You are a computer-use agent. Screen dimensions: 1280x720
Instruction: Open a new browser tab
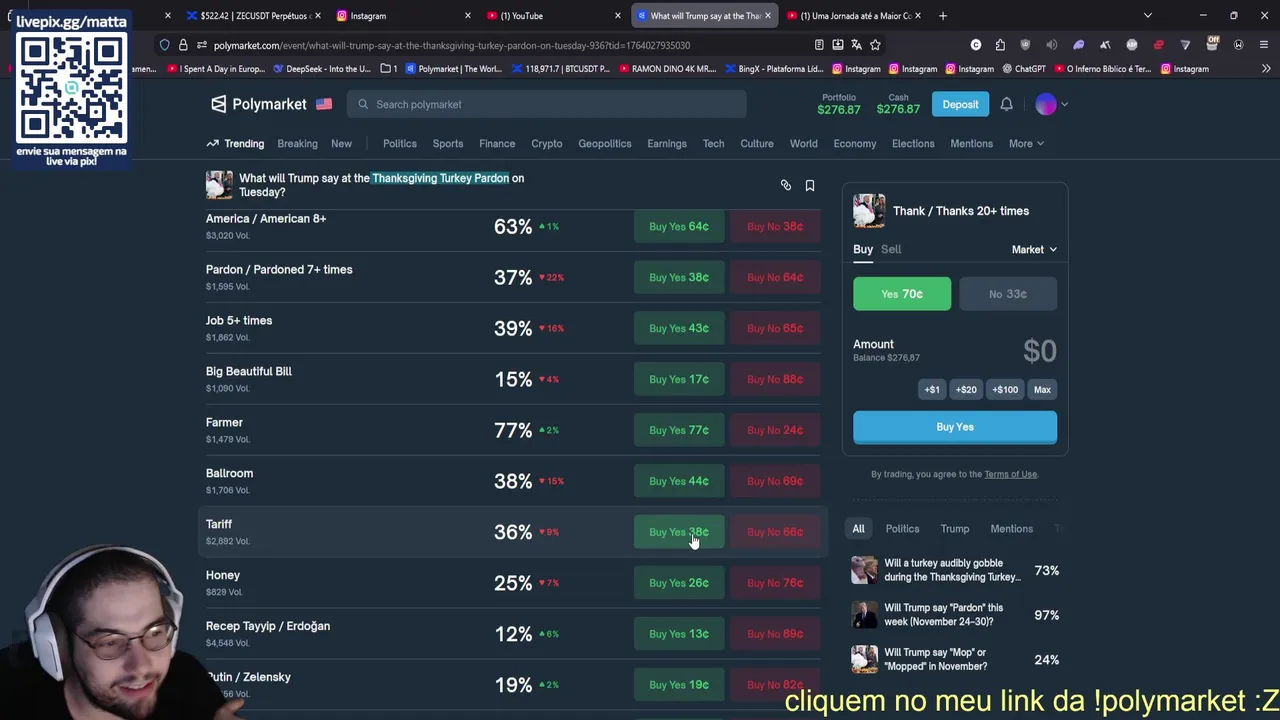point(943,16)
